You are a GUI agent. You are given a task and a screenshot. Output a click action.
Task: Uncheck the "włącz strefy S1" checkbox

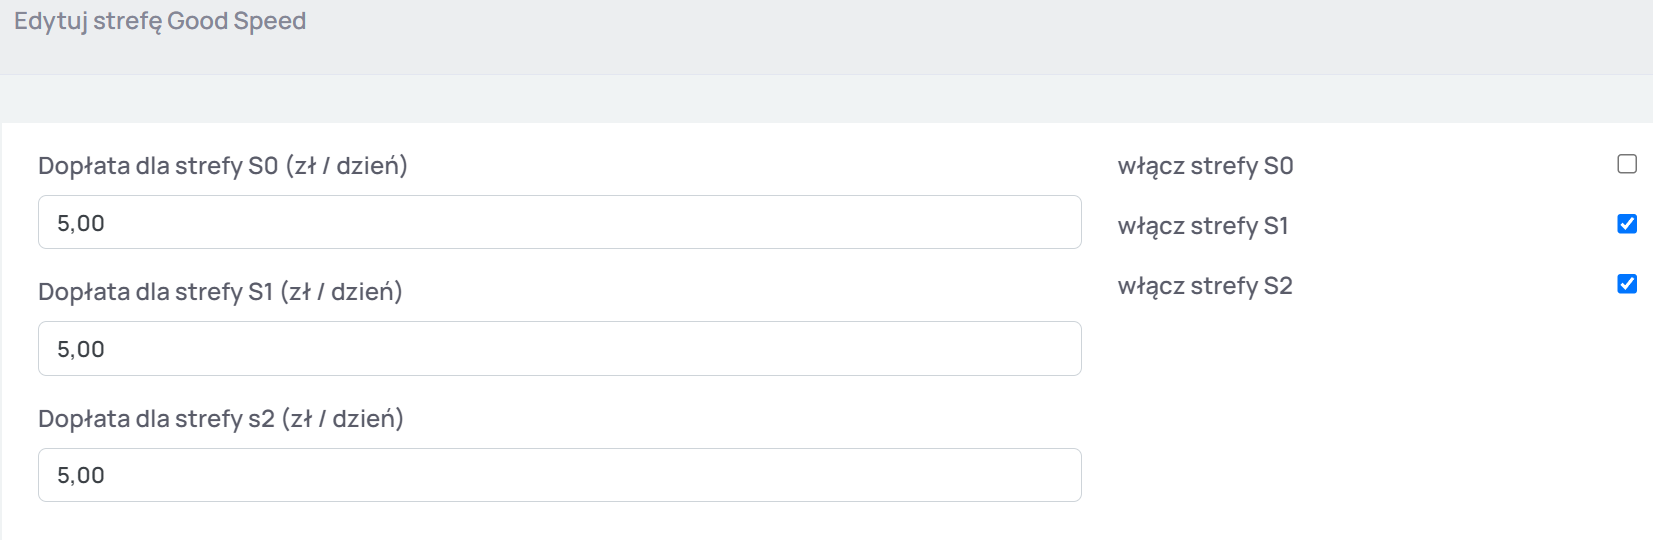click(x=1627, y=224)
